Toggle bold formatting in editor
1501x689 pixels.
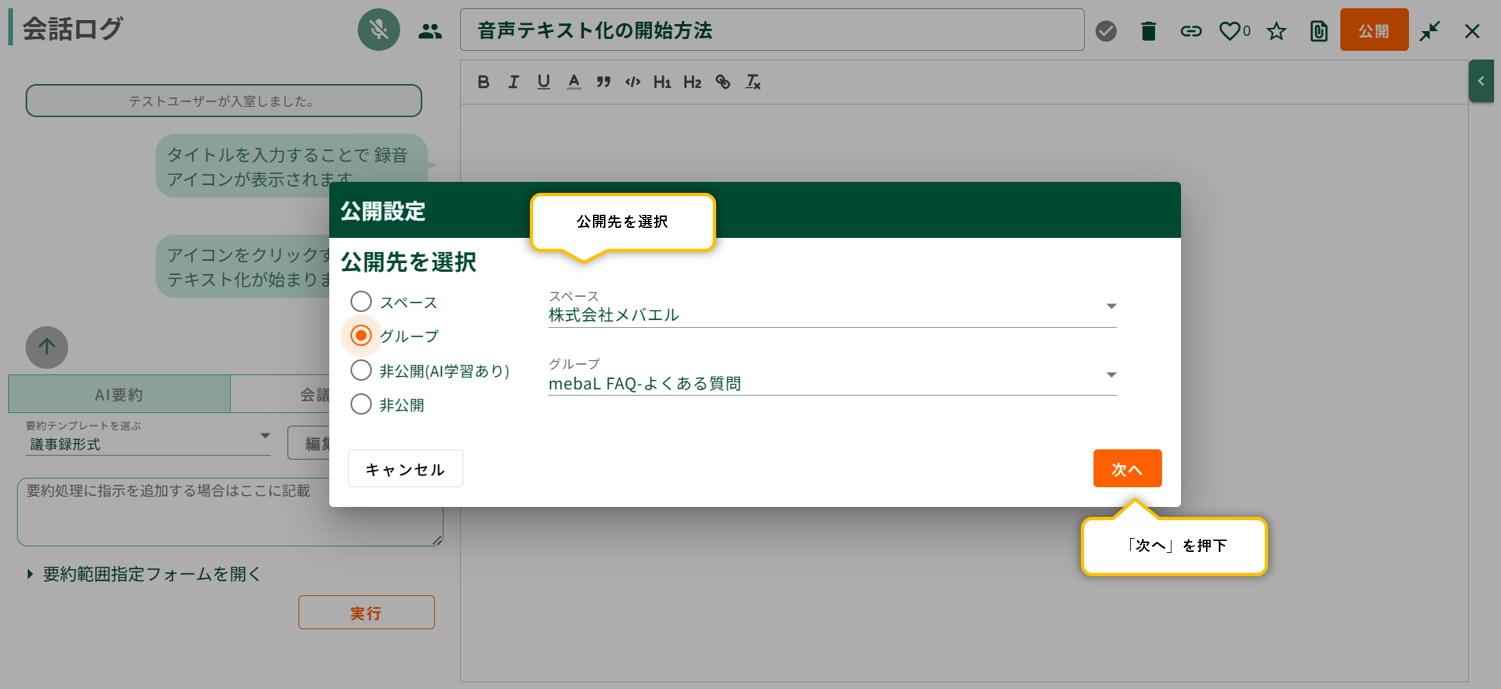[483, 82]
